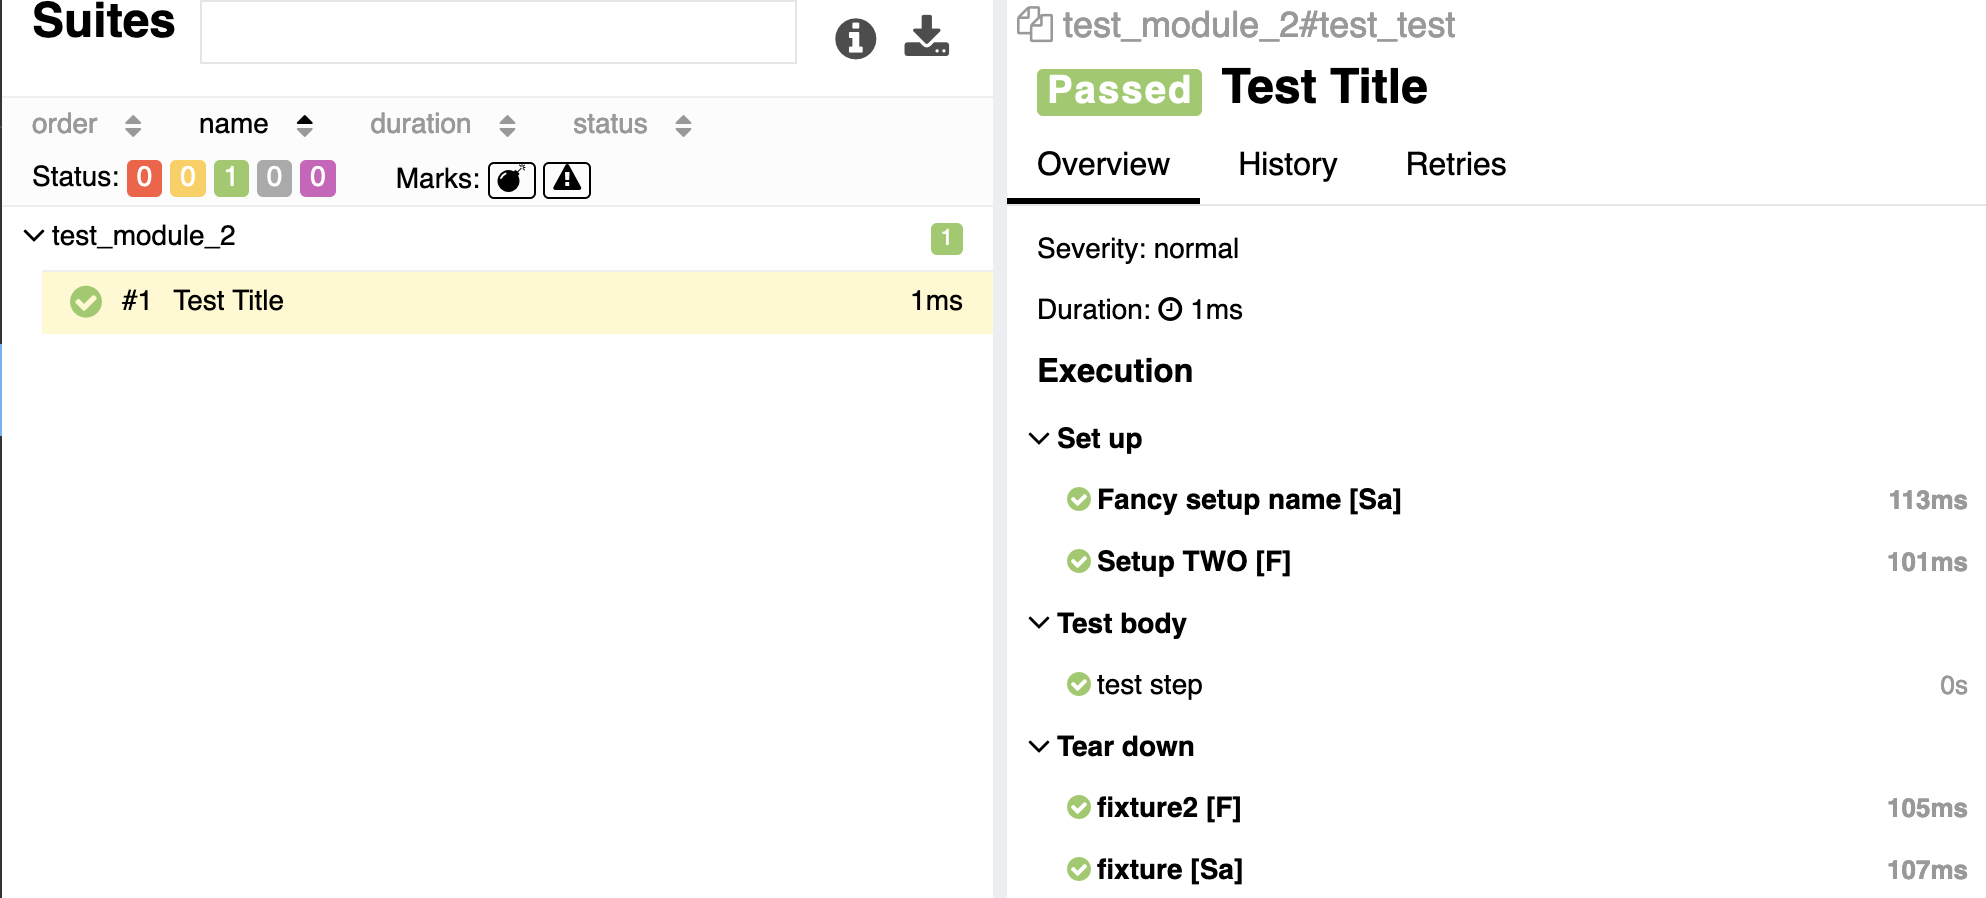Sort suites by order

(x=87, y=124)
